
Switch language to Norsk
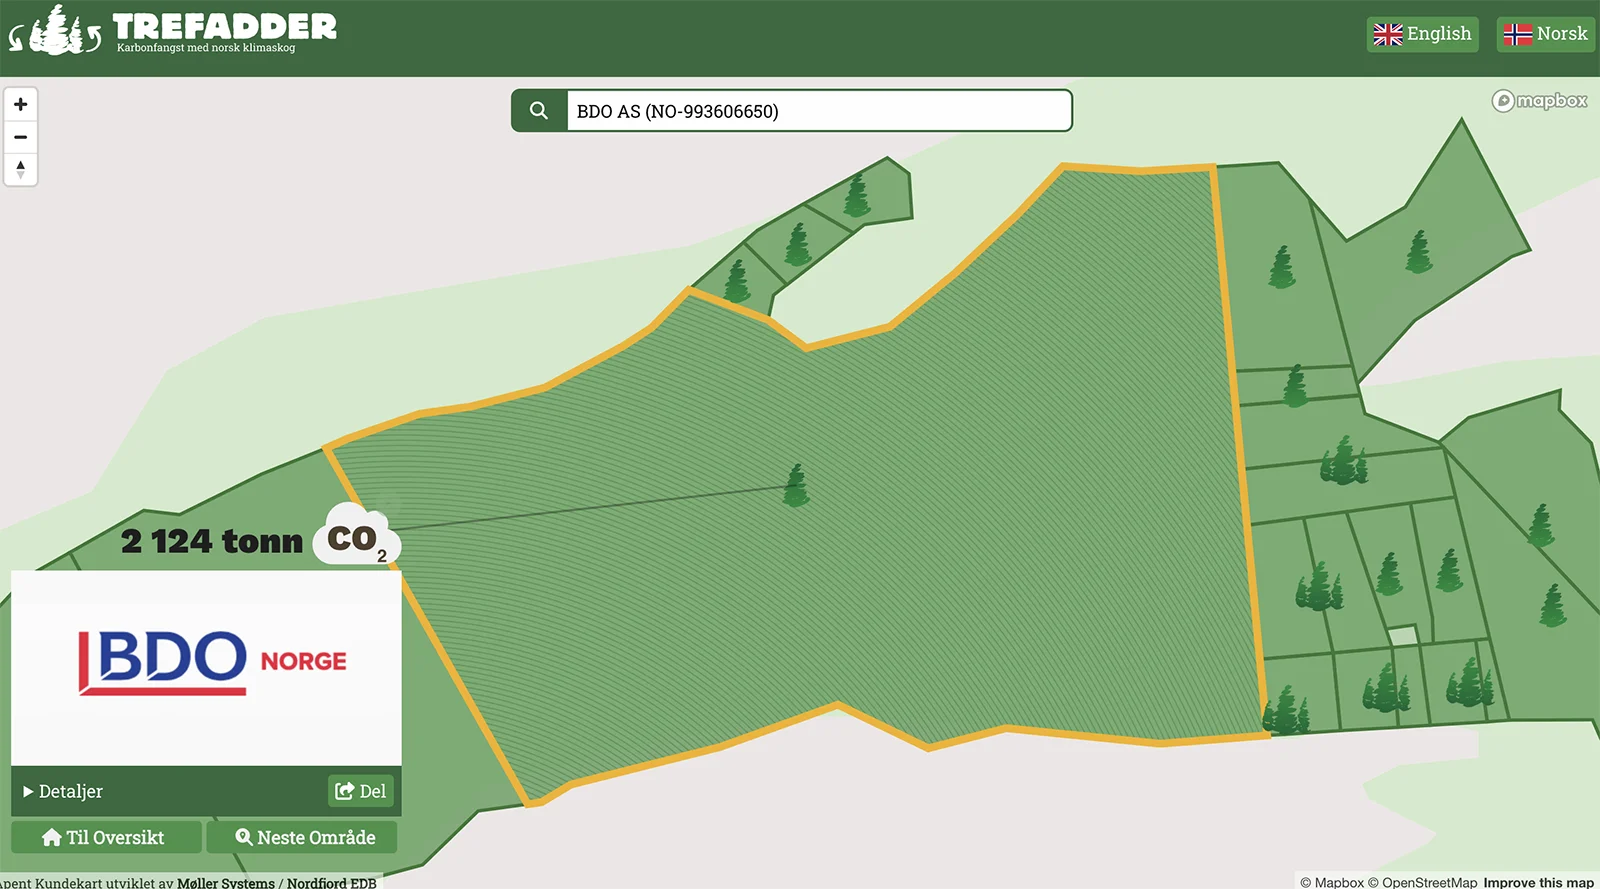pyautogui.click(x=1545, y=34)
